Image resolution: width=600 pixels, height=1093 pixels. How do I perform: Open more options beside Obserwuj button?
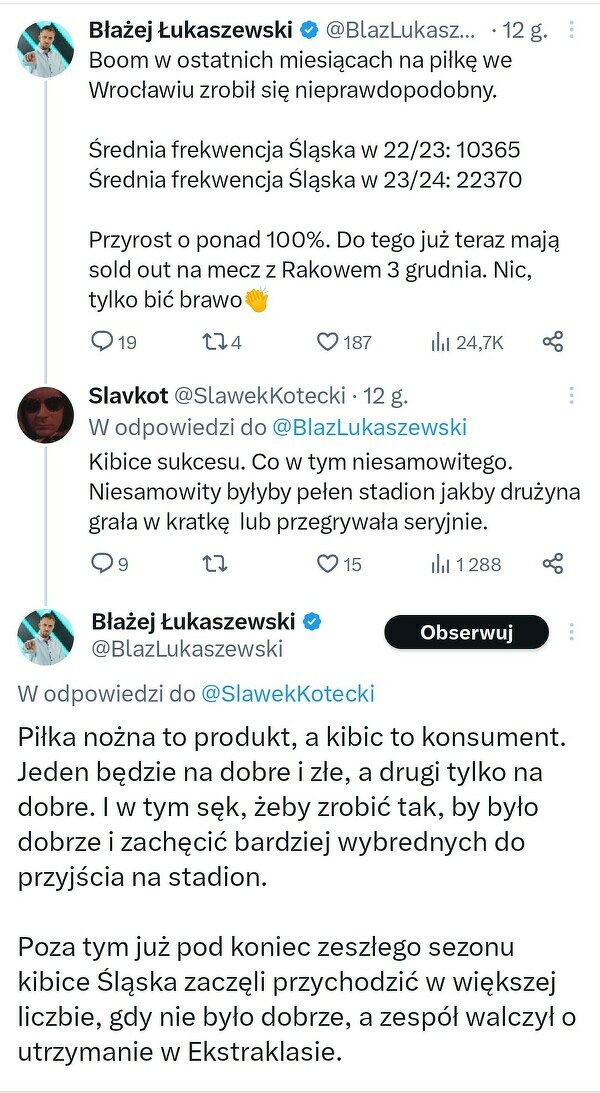(x=572, y=632)
